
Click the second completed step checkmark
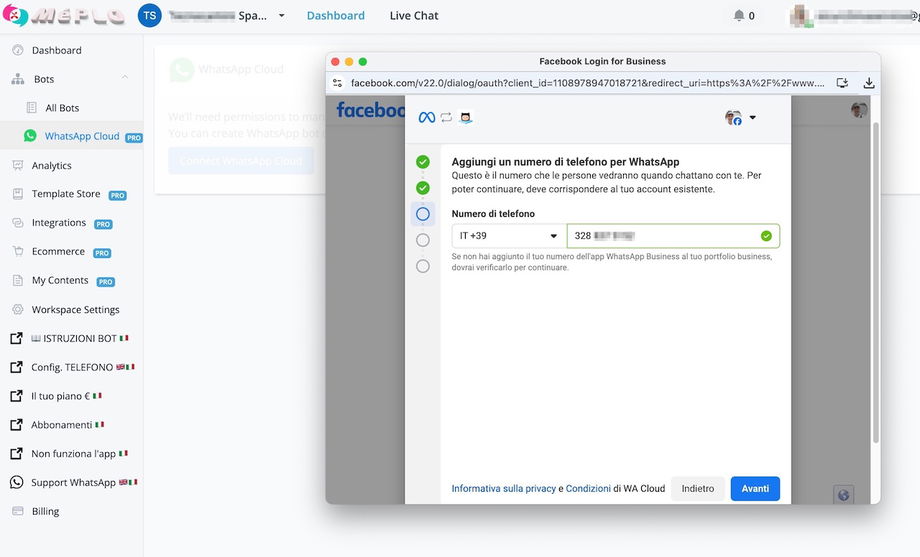tap(422, 188)
